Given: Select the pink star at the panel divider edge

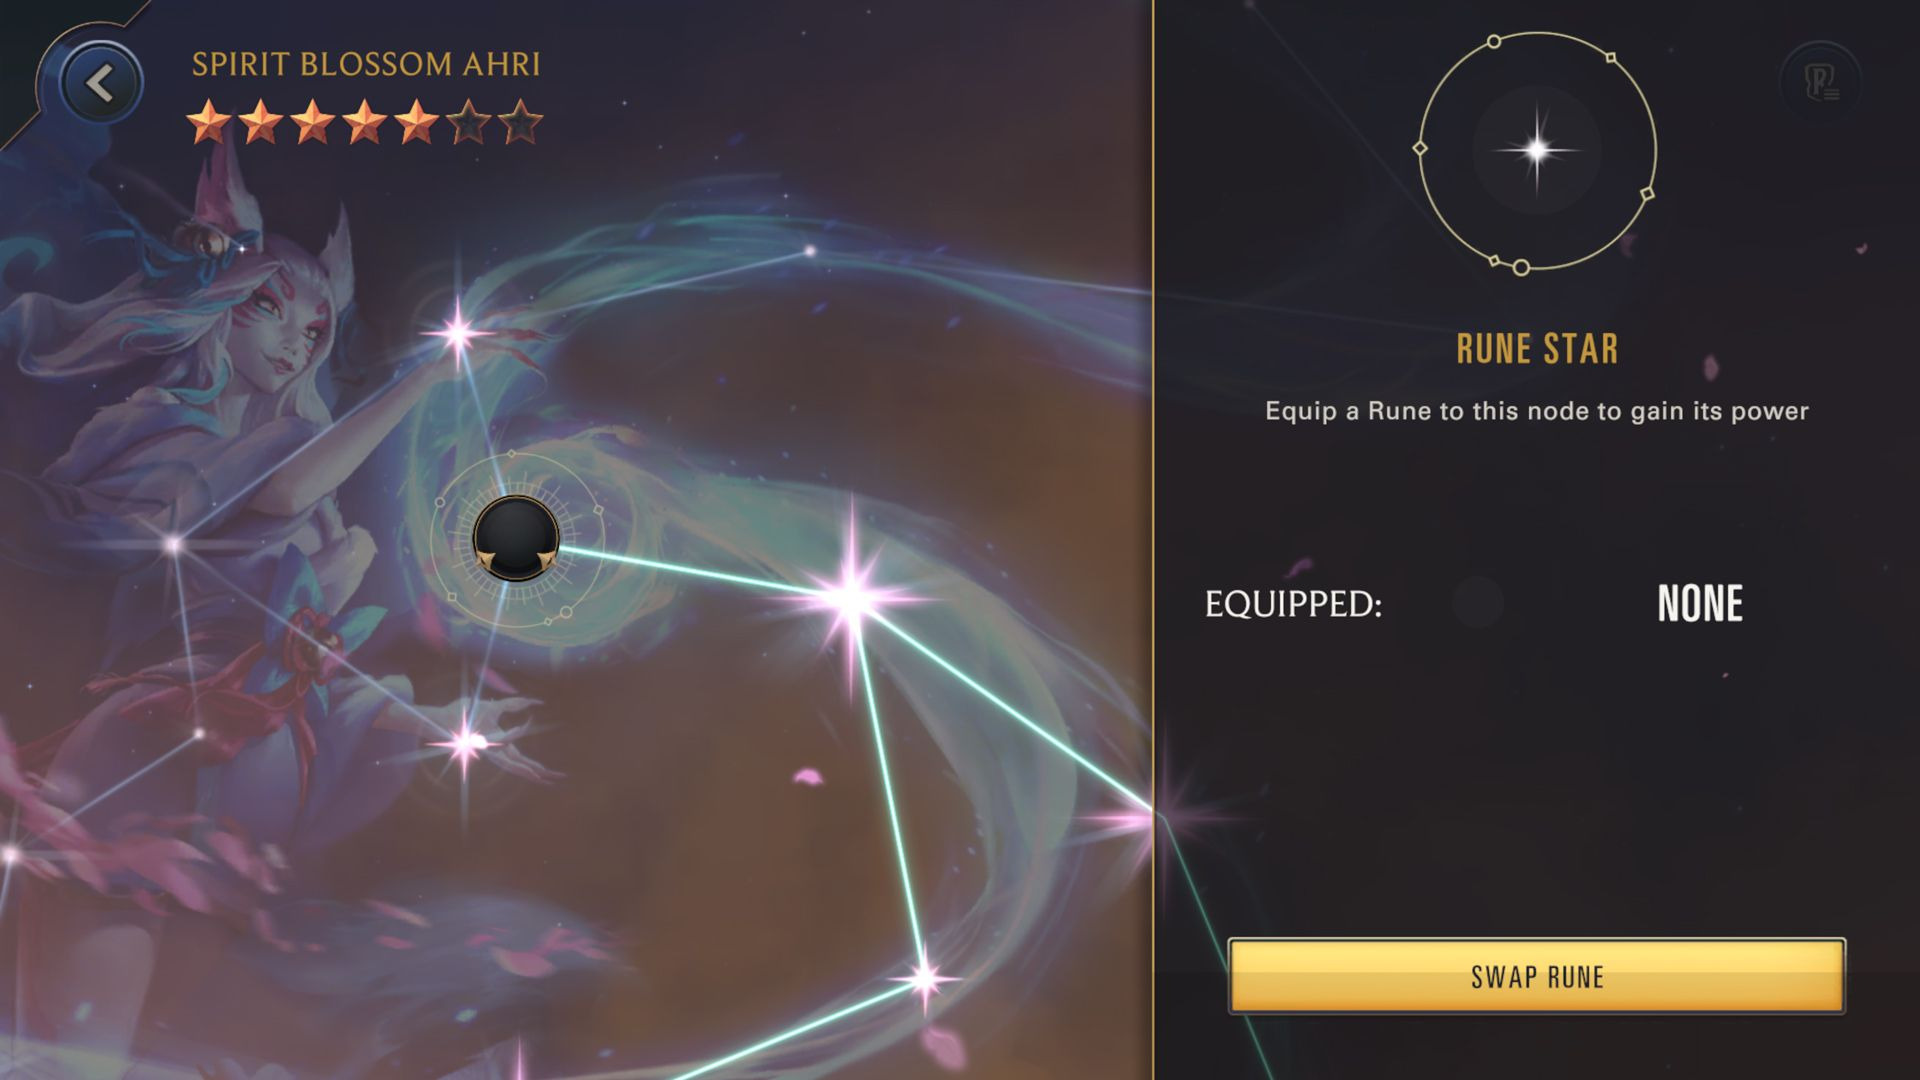Looking at the screenshot, I should pos(1138,820).
